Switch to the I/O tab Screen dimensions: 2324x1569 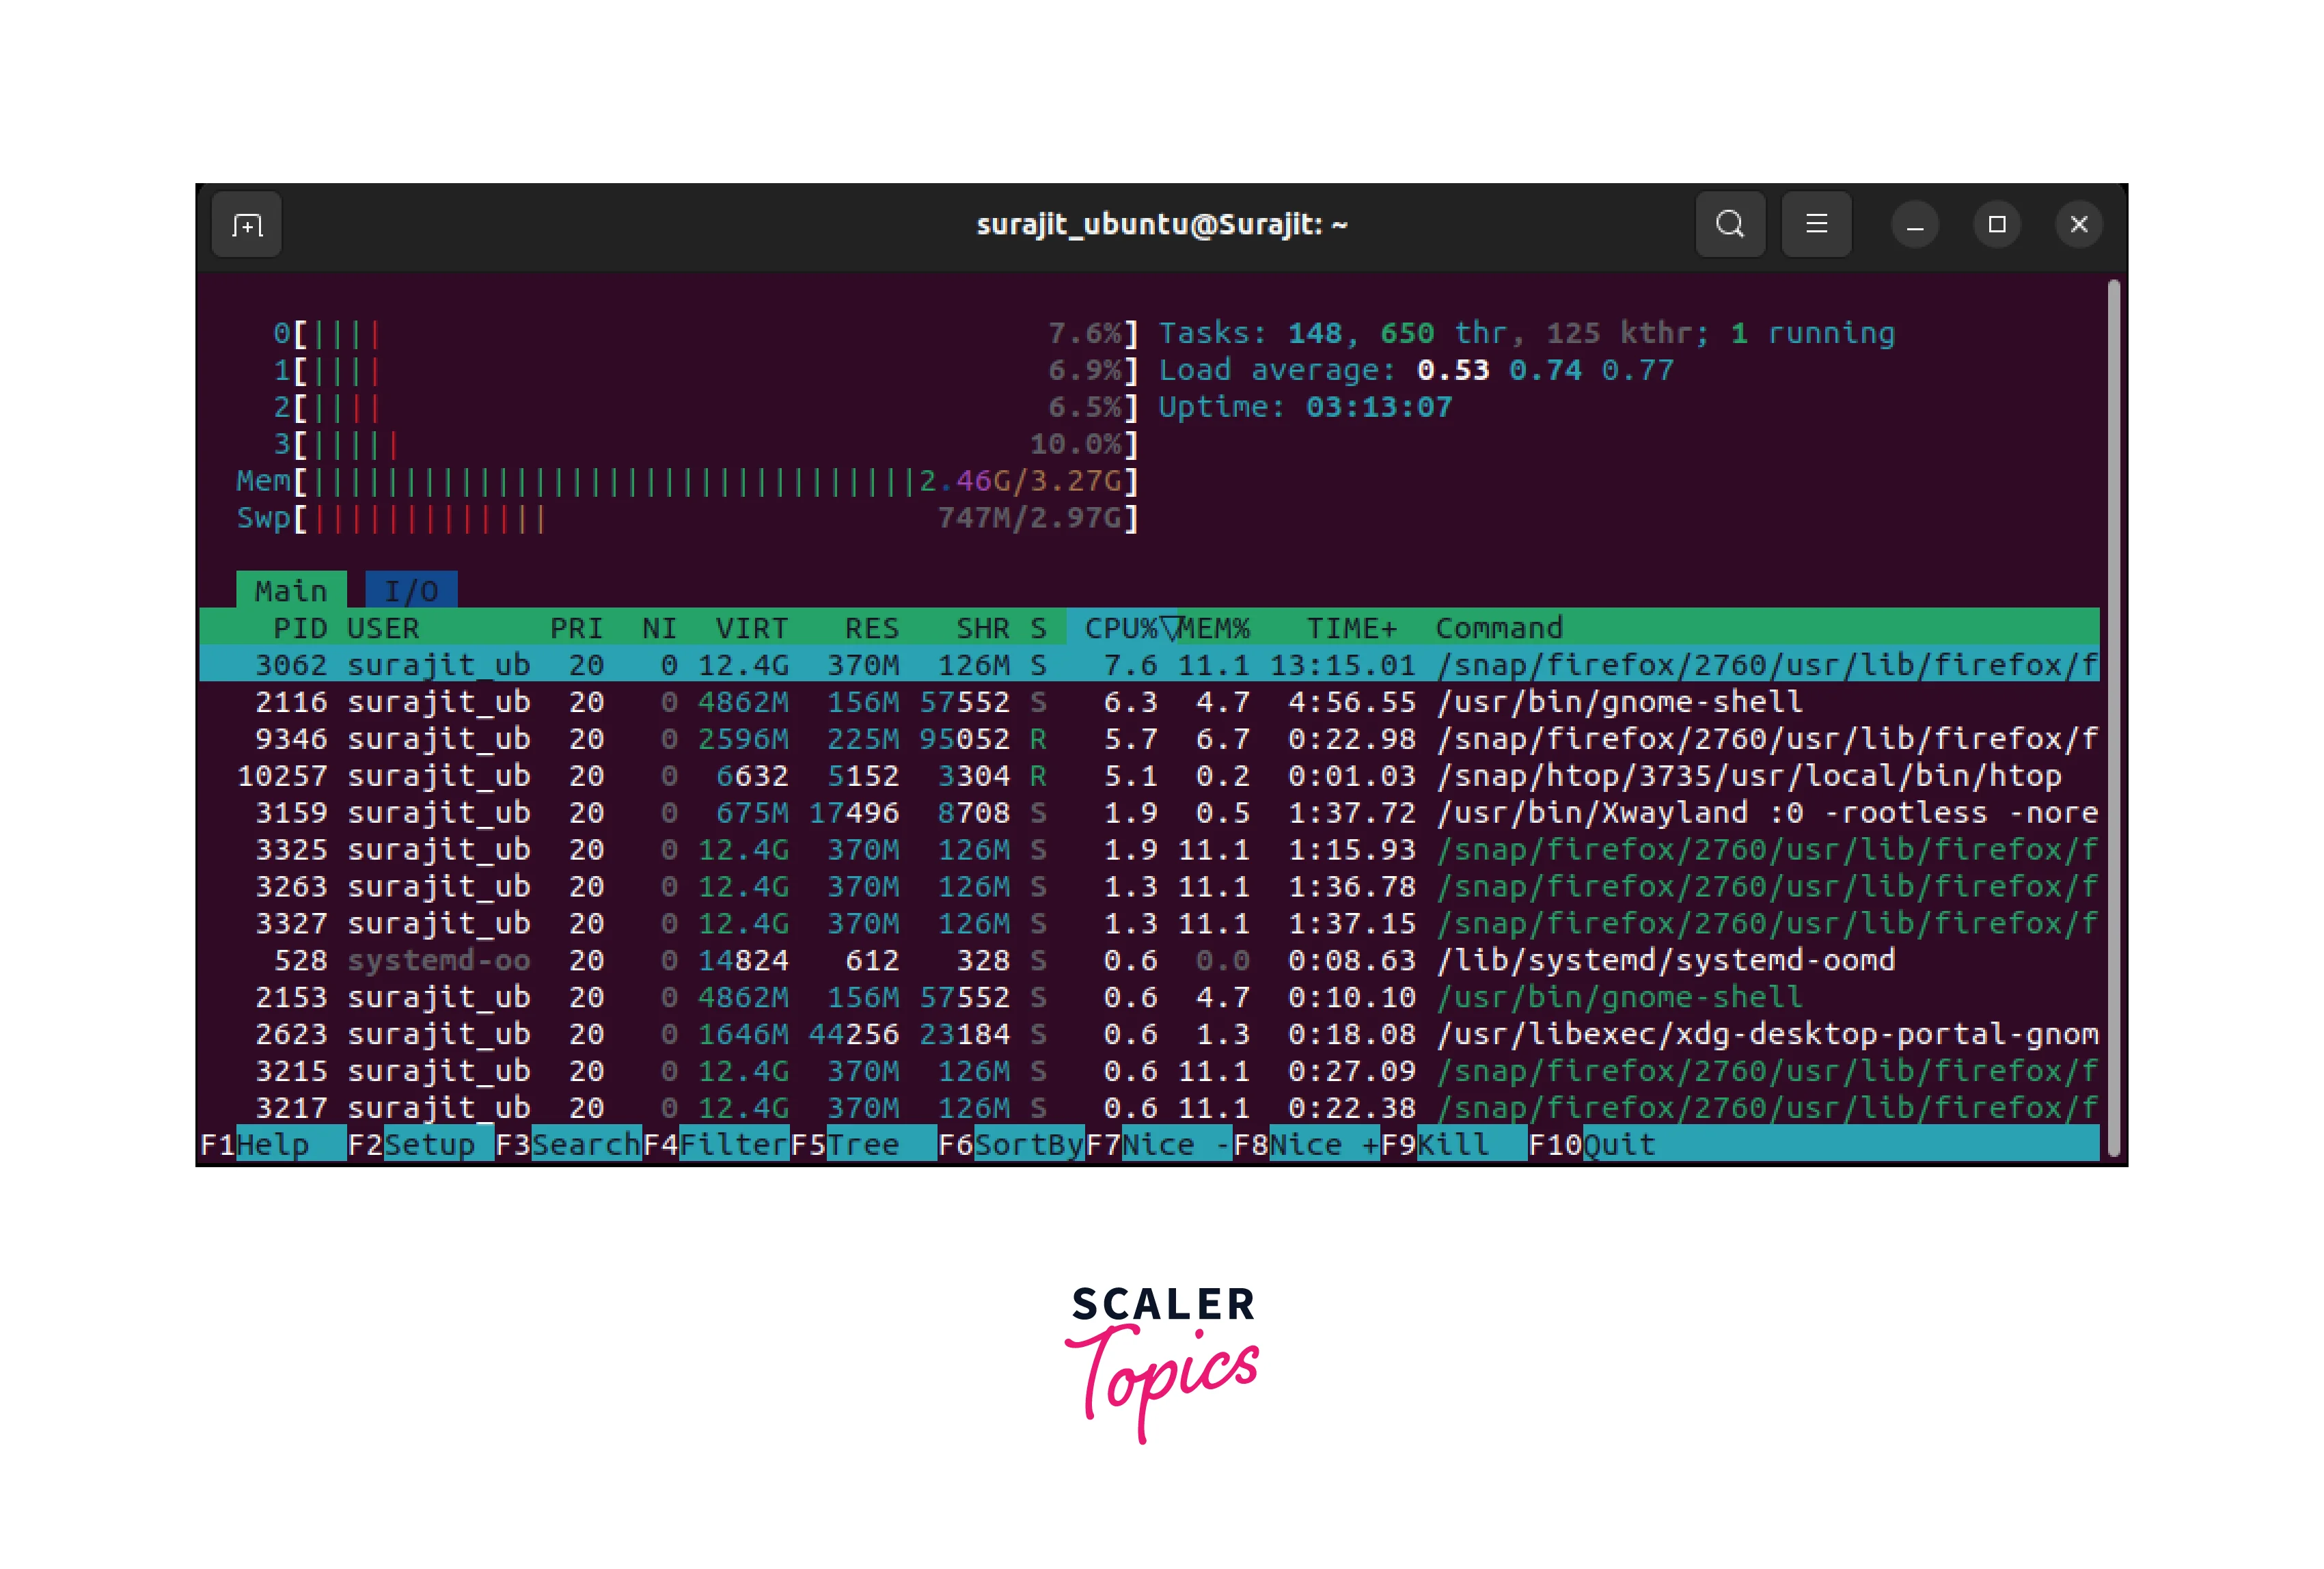(x=411, y=591)
